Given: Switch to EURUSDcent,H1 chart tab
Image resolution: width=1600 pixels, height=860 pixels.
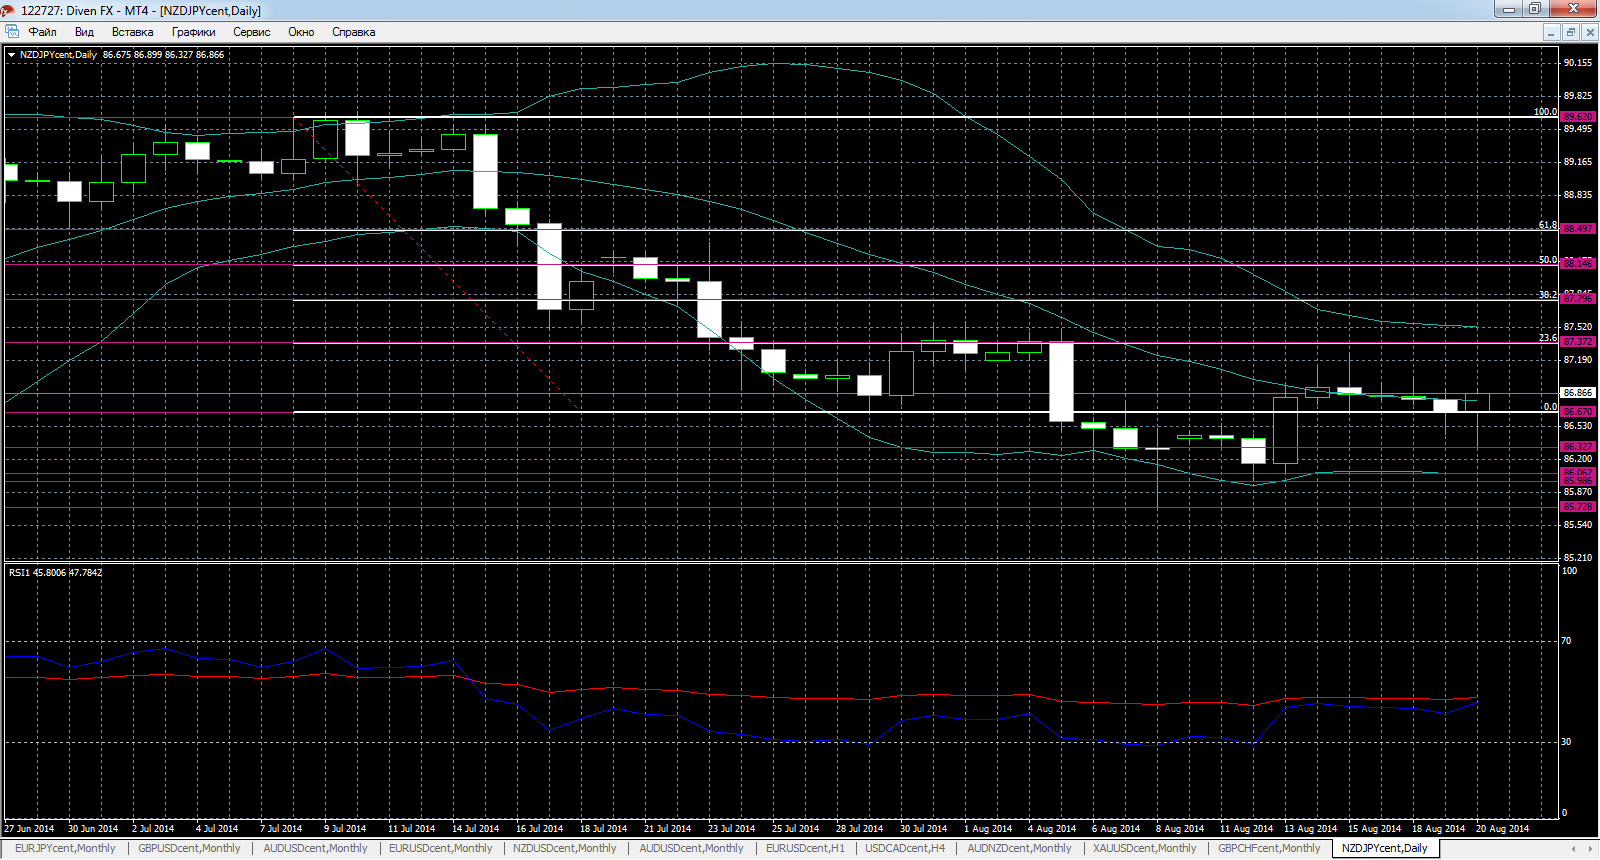Looking at the screenshot, I should pyautogui.click(x=805, y=848).
